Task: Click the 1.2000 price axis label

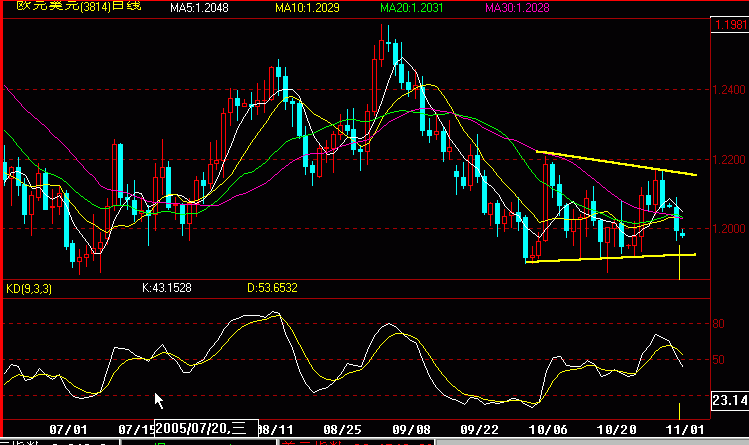Action: coord(729,229)
